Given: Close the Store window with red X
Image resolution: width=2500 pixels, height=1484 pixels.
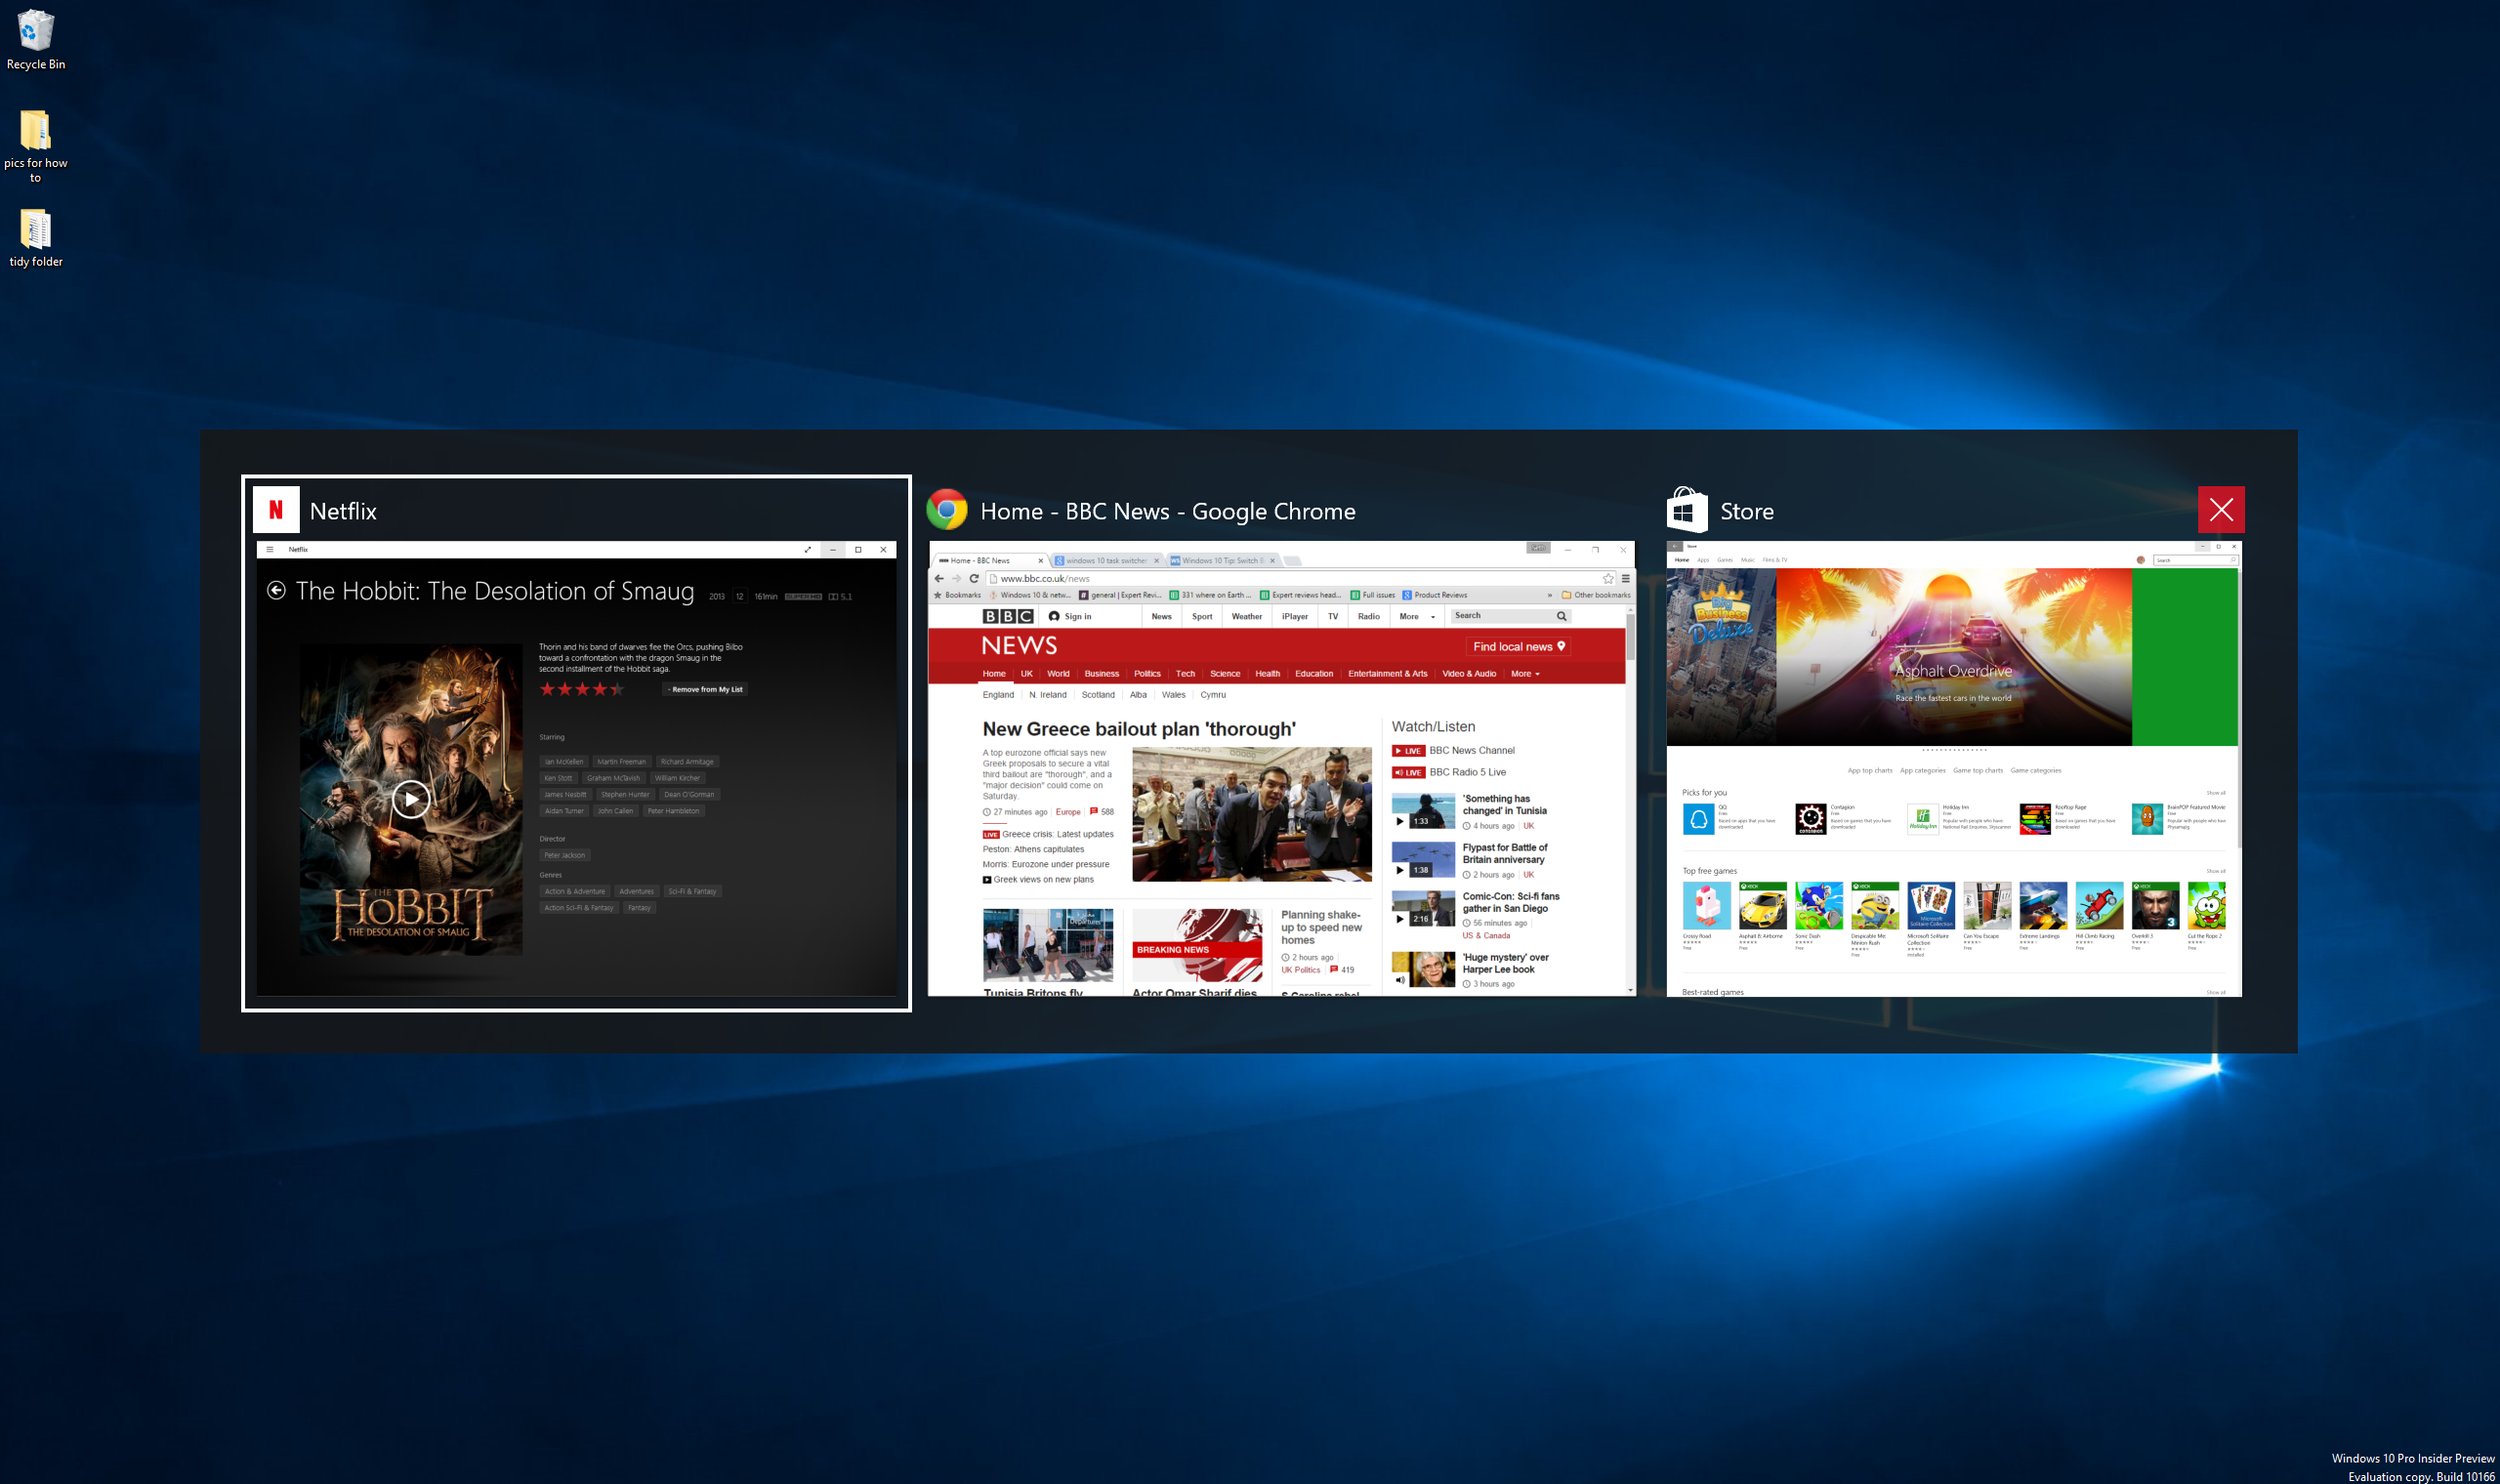Looking at the screenshot, I should tap(2221, 510).
